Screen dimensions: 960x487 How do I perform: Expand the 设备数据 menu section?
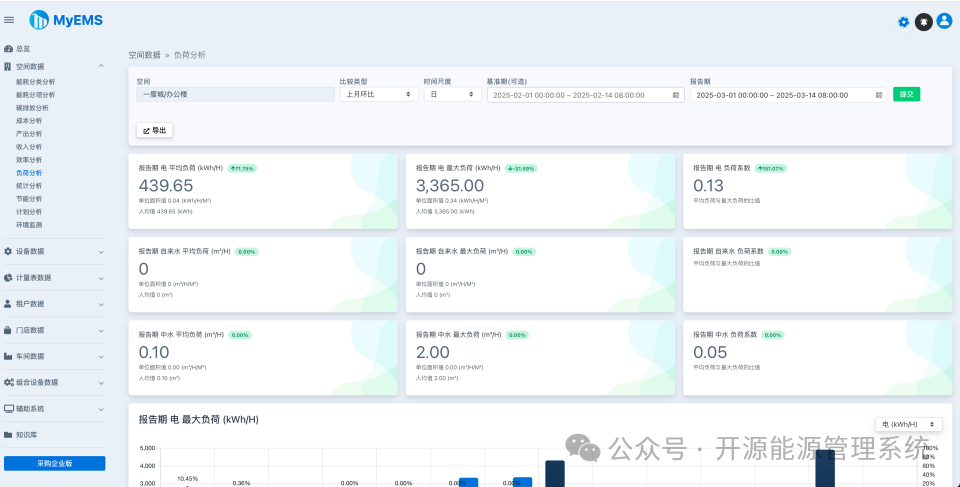[54, 251]
